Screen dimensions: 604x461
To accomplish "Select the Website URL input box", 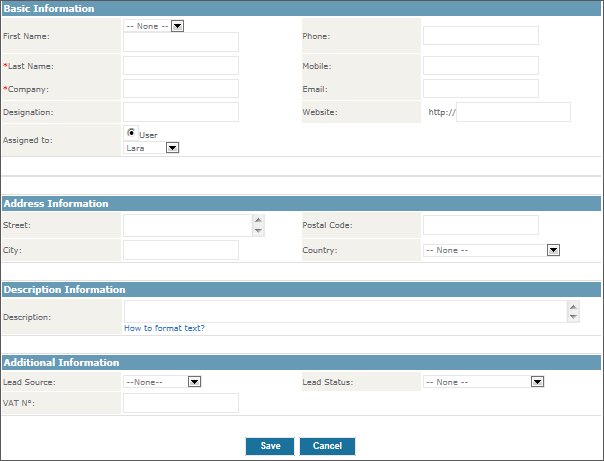I will point(513,112).
